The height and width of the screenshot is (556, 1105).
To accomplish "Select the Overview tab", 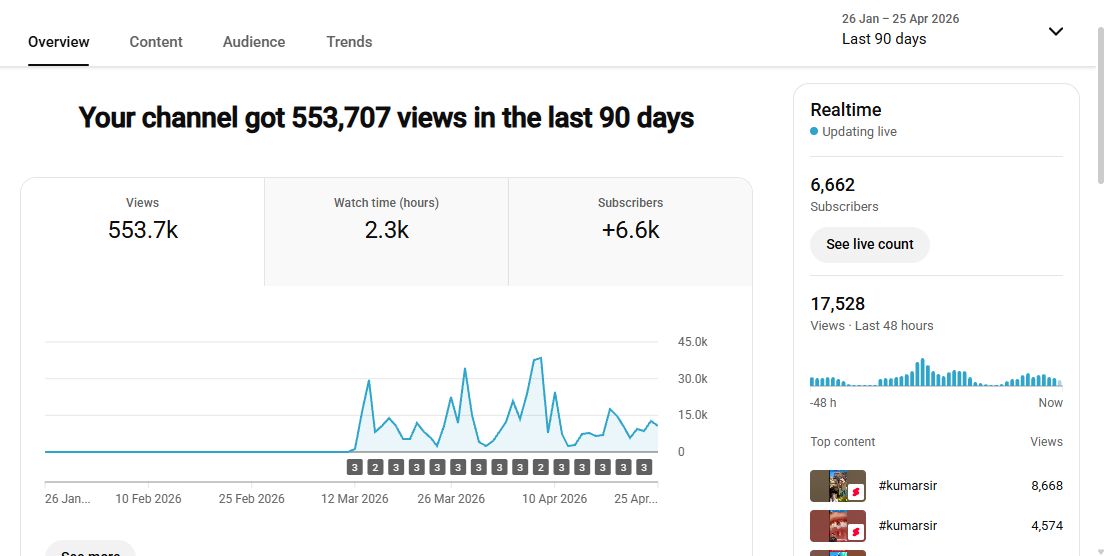I will [58, 42].
